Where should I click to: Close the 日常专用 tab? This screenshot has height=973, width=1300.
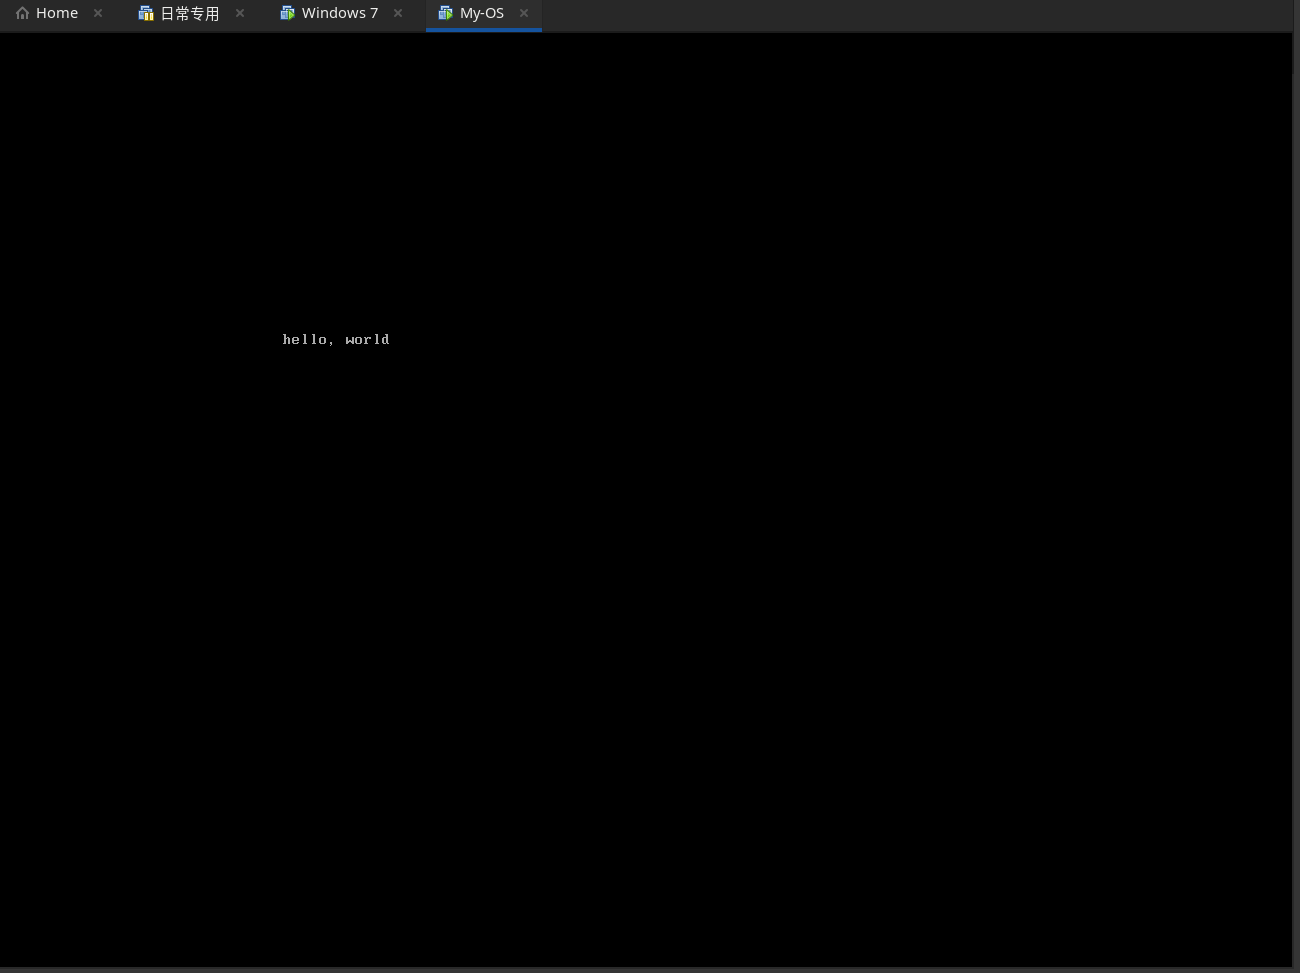point(240,13)
